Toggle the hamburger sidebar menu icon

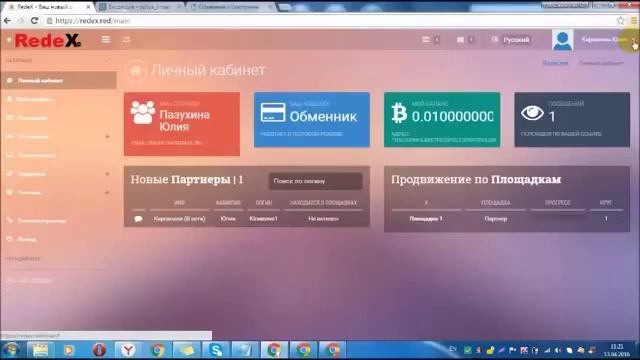[x=106, y=39]
